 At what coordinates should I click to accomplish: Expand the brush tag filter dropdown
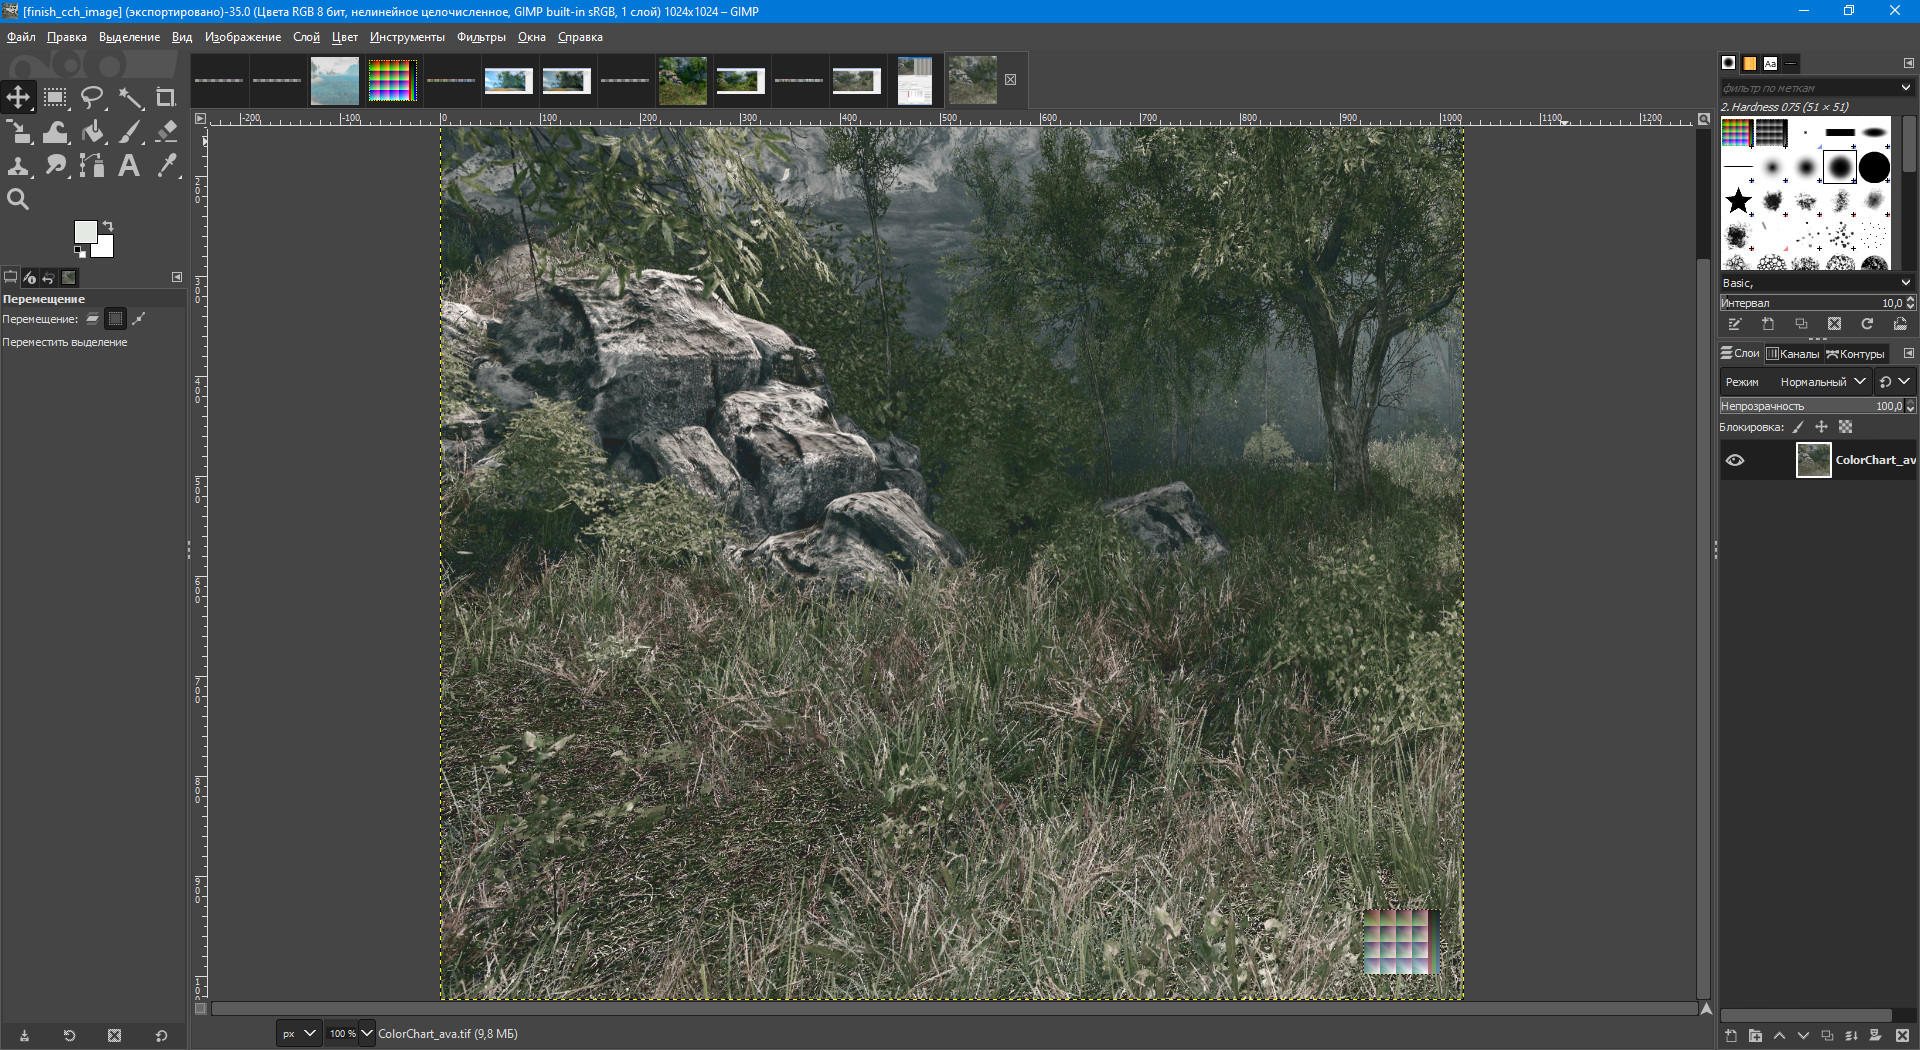click(1905, 88)
